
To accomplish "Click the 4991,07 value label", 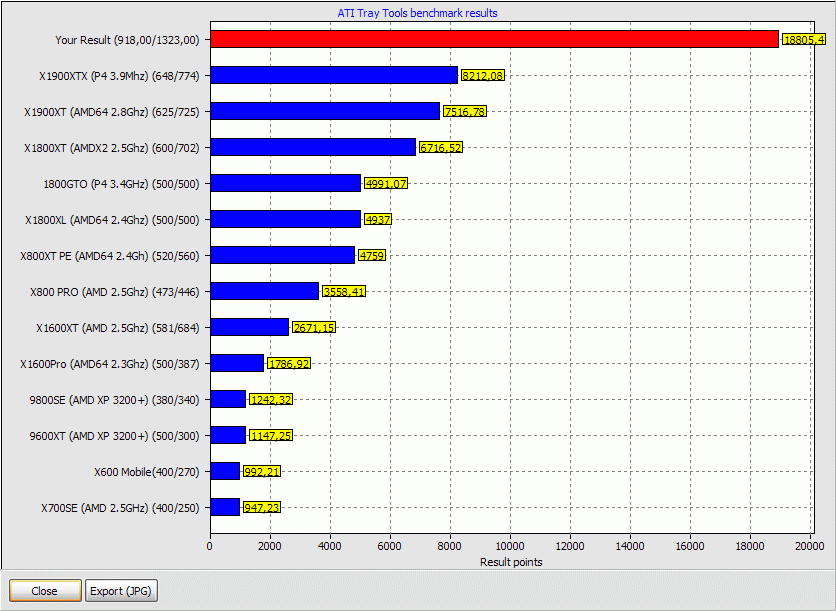I will point(386,183).
